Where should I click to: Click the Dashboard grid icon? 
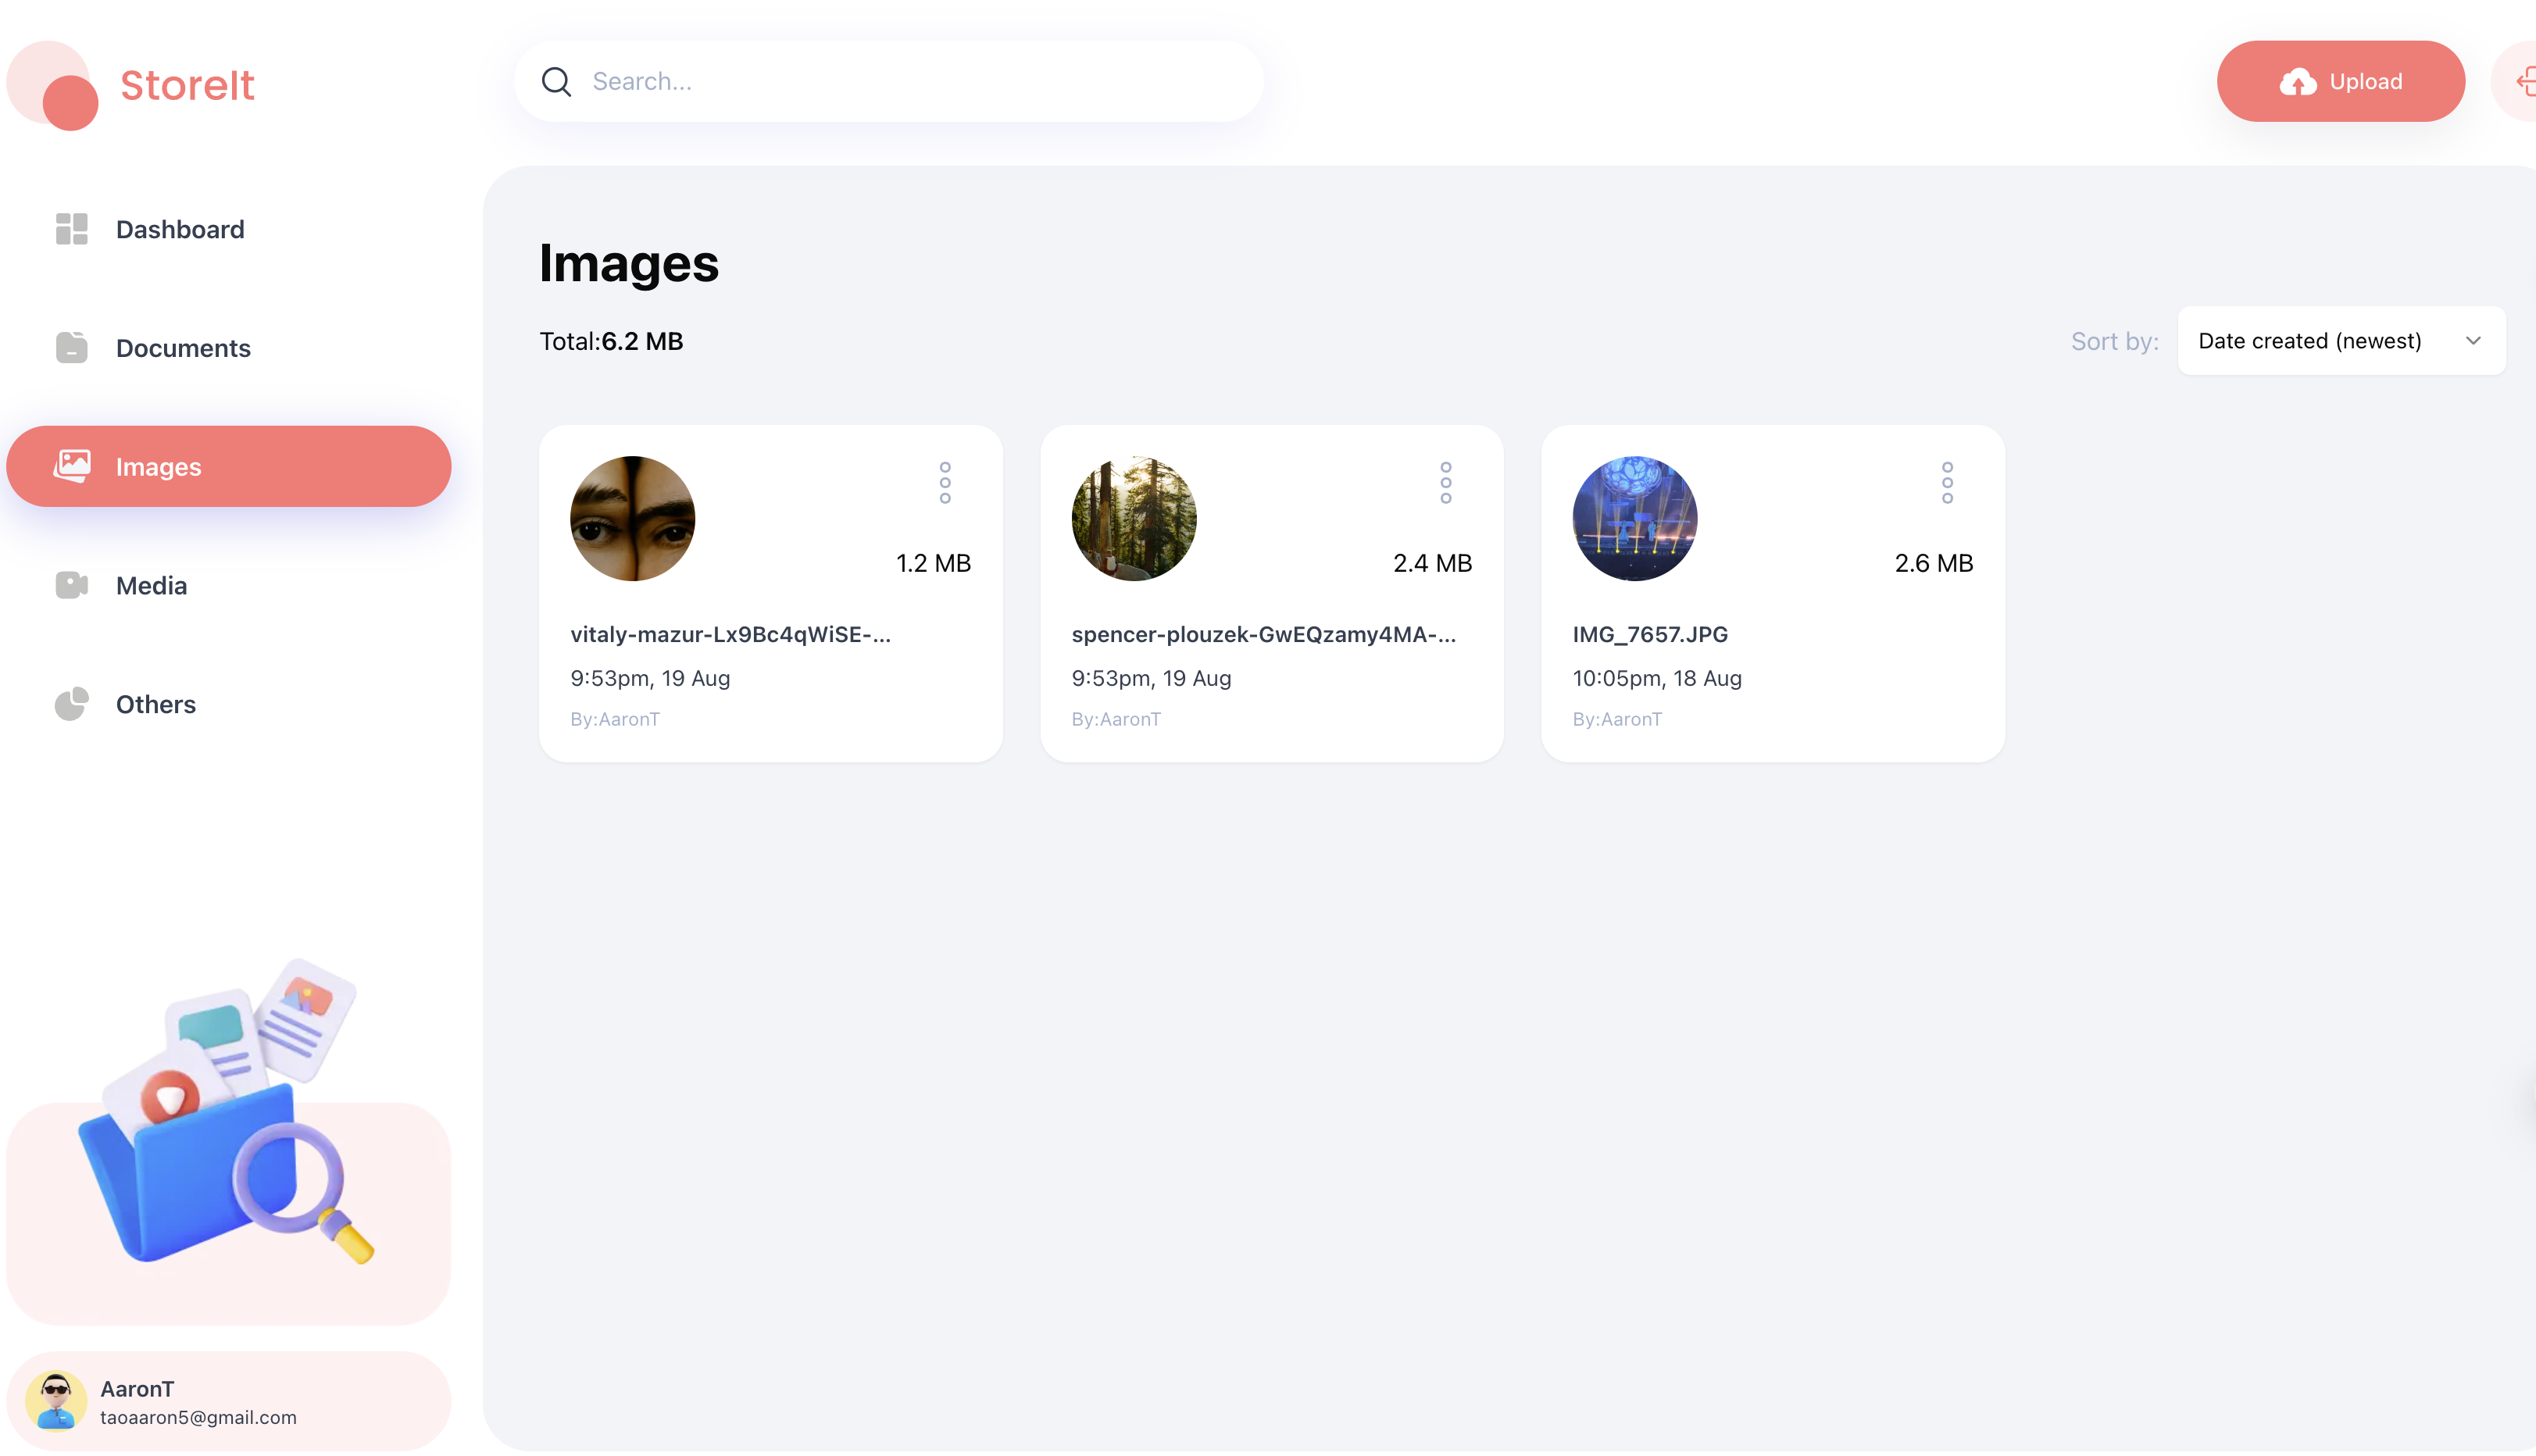pos(71,229)
